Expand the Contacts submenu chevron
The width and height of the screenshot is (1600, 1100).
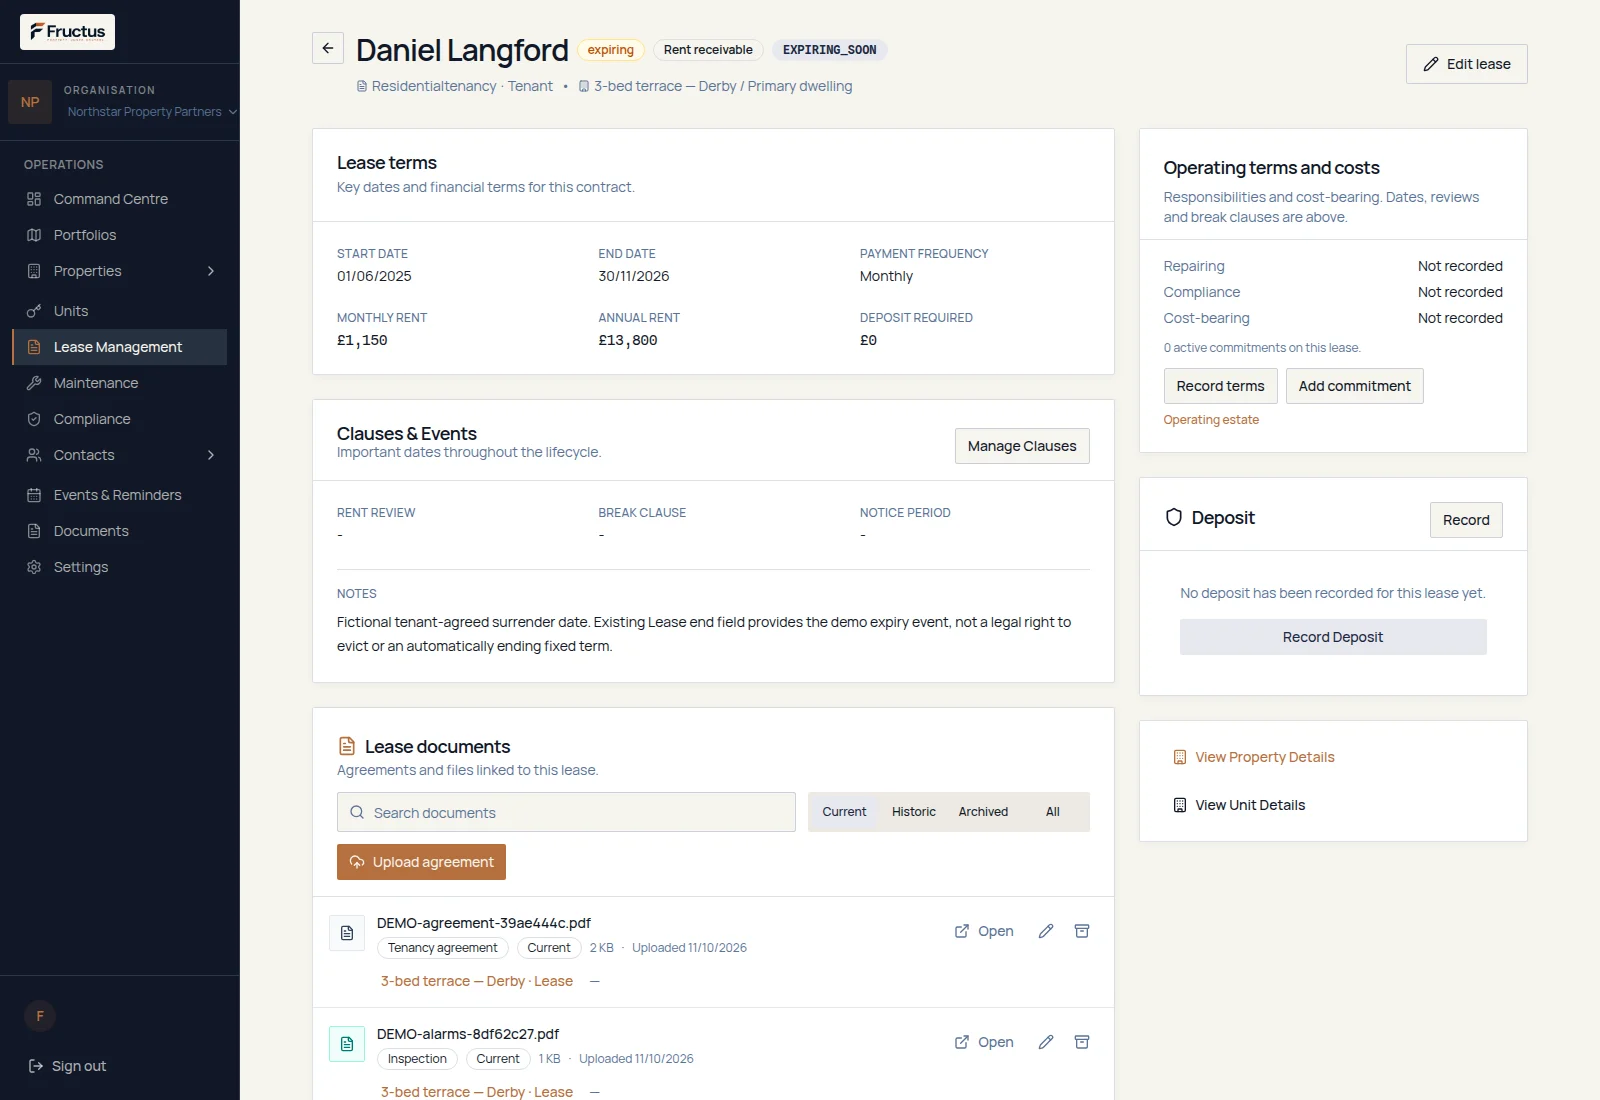211,455
